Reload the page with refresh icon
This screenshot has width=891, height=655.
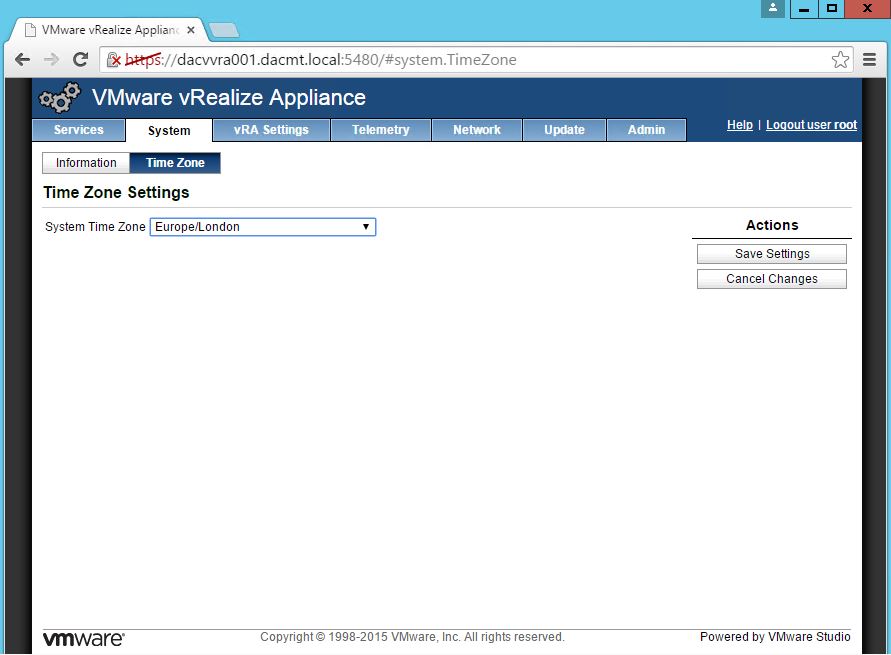tap(81, 59)
